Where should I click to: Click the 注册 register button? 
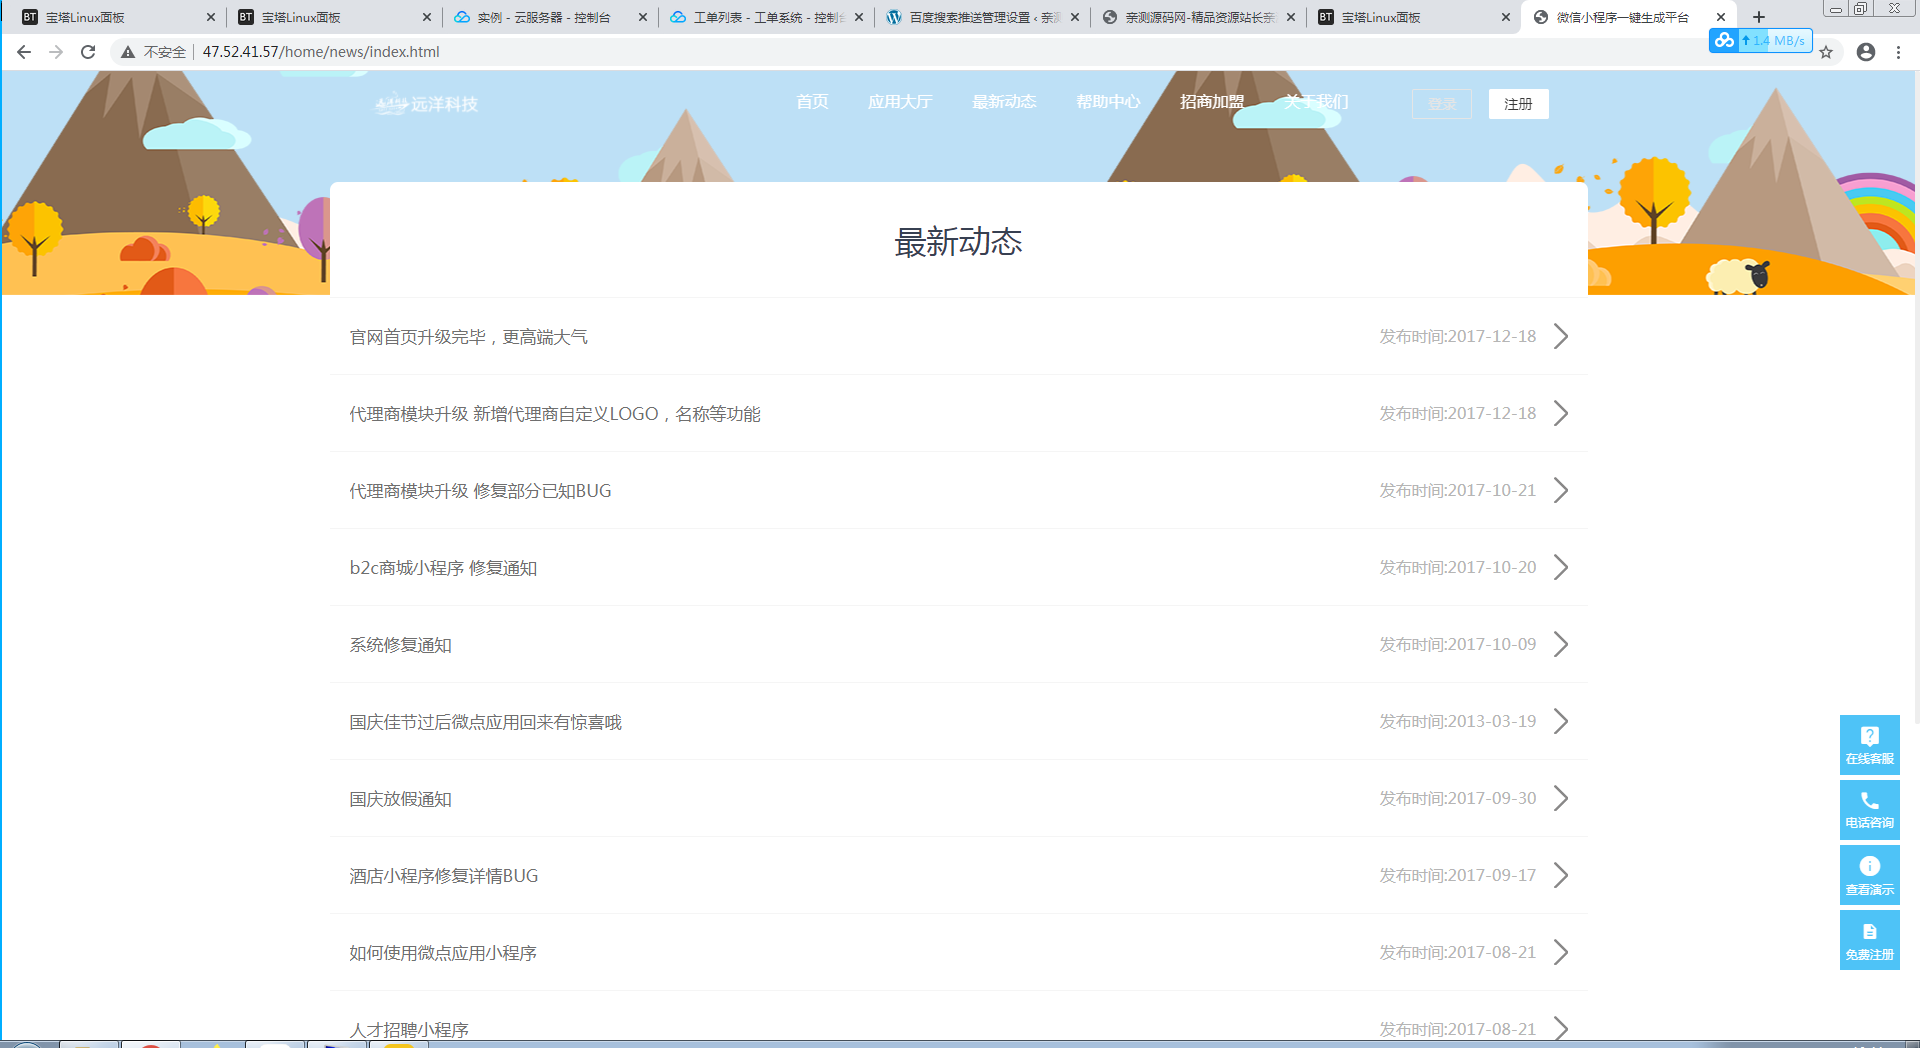[x=1518, y=104]
